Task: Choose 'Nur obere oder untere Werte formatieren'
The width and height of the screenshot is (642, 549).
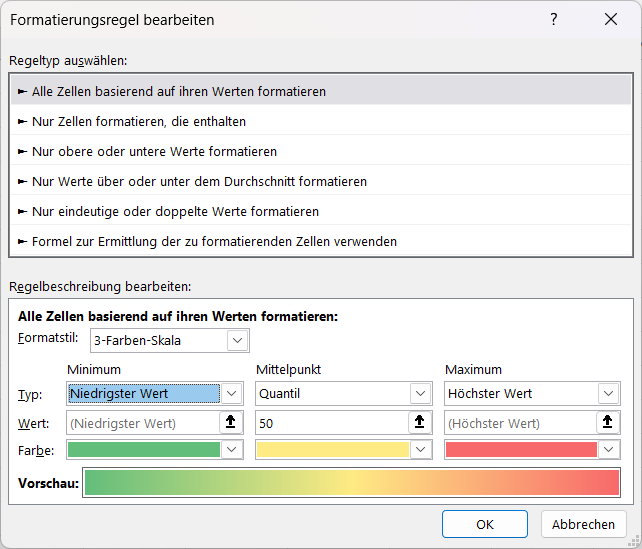Action: point(154,151)
